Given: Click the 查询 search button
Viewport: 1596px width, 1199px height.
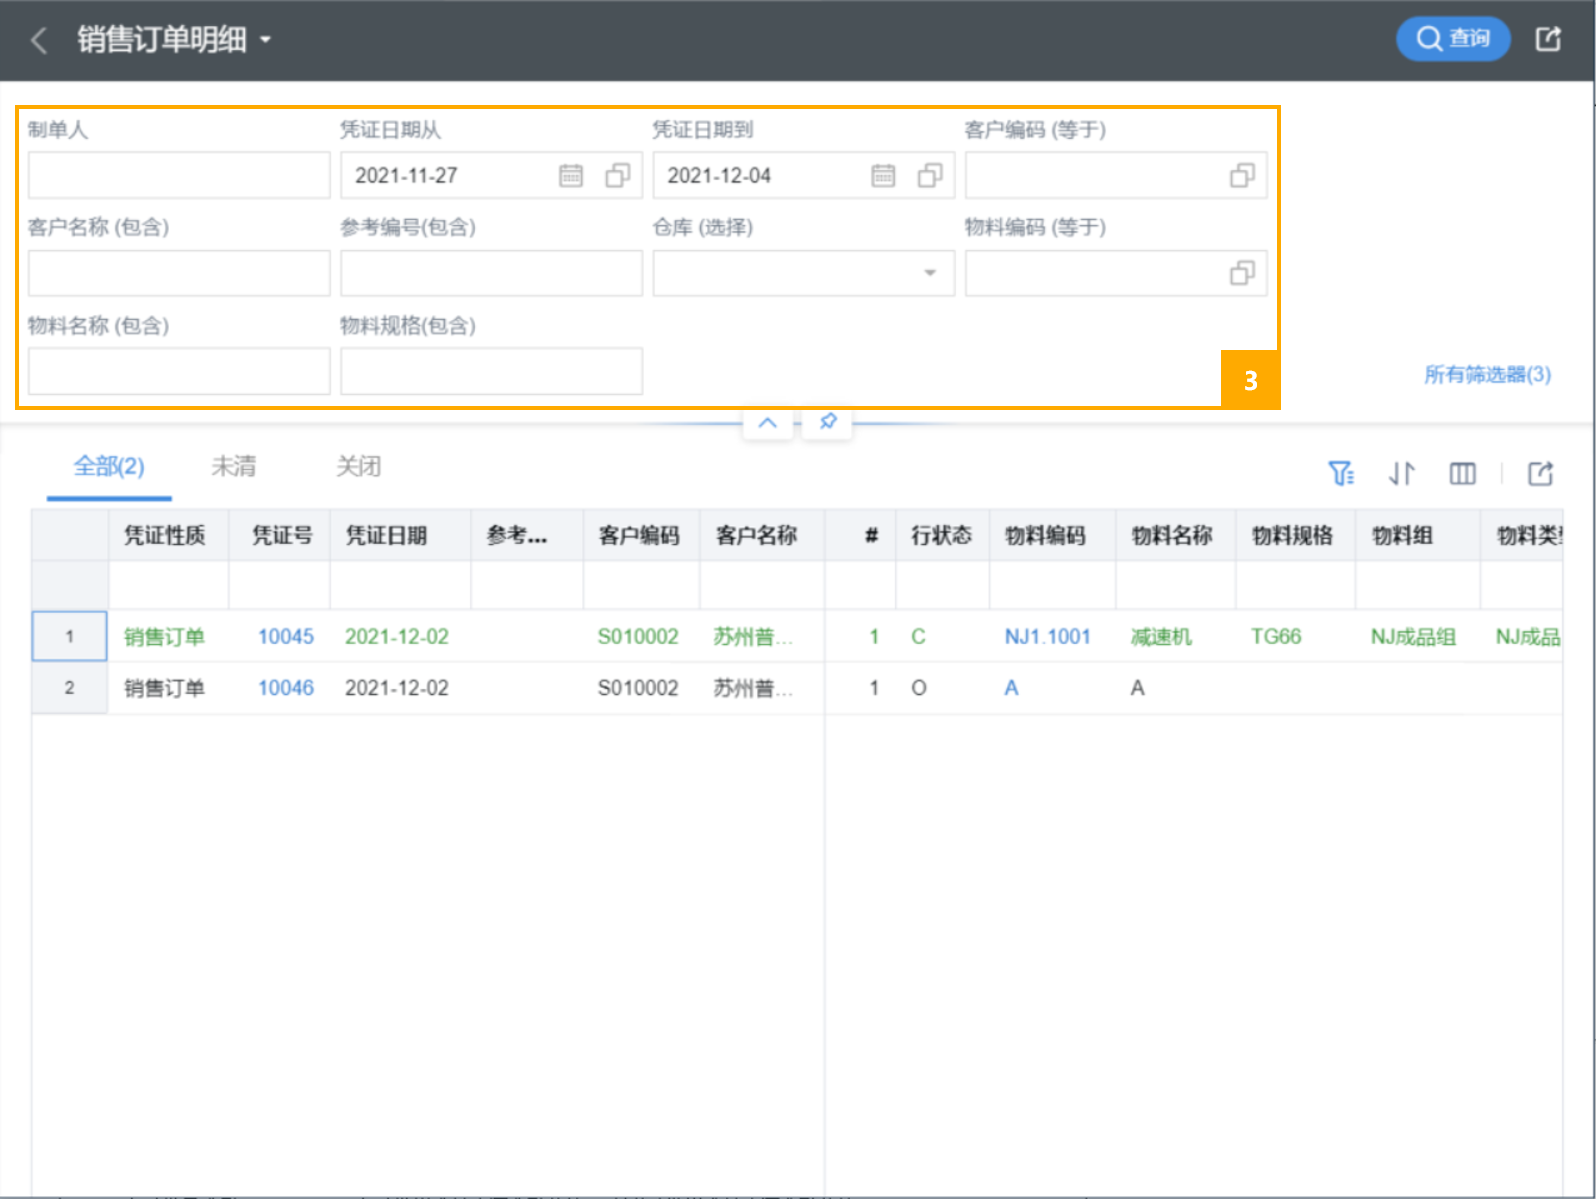Looking at the screenshot, I should [x=1452, y=39].
